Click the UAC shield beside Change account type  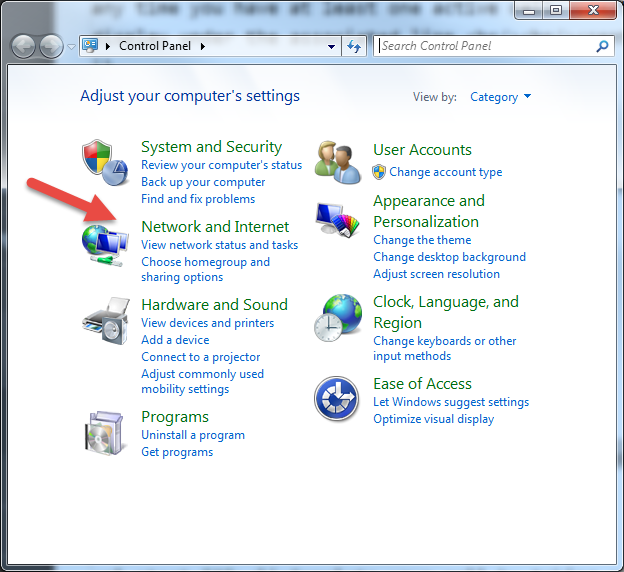tap(379, 172)
